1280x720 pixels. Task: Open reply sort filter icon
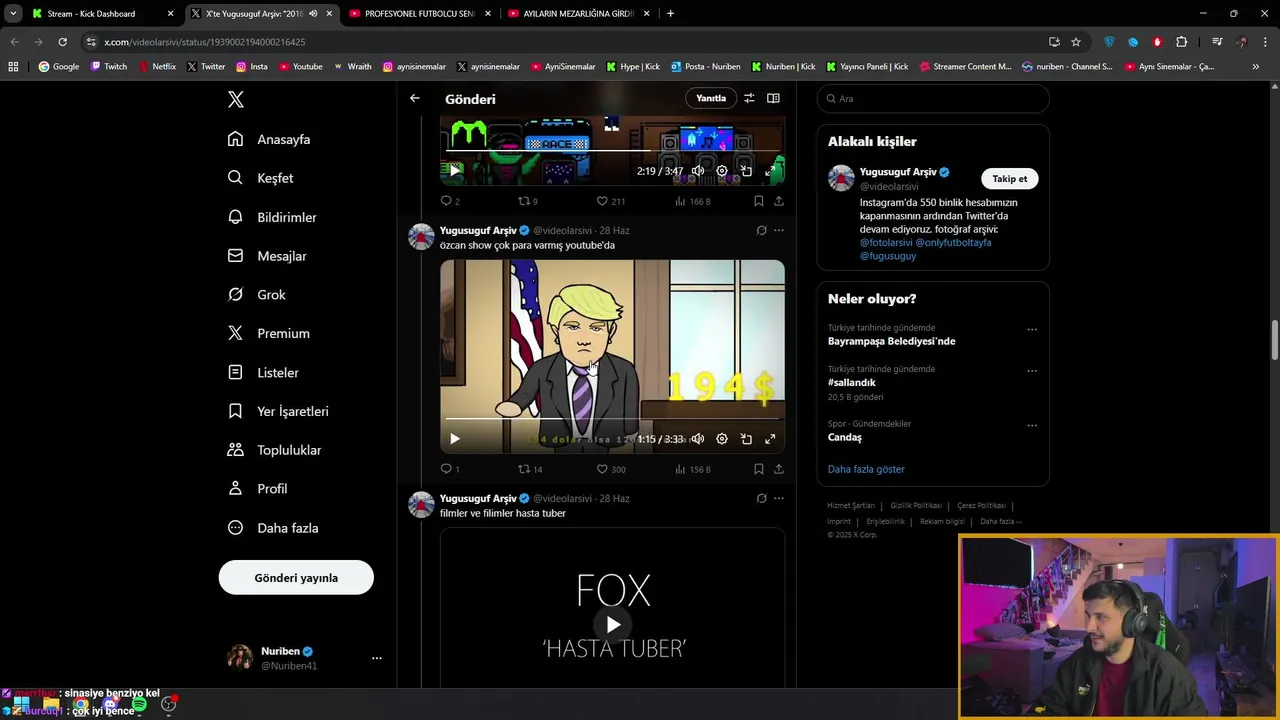click(x=749, y=98)
